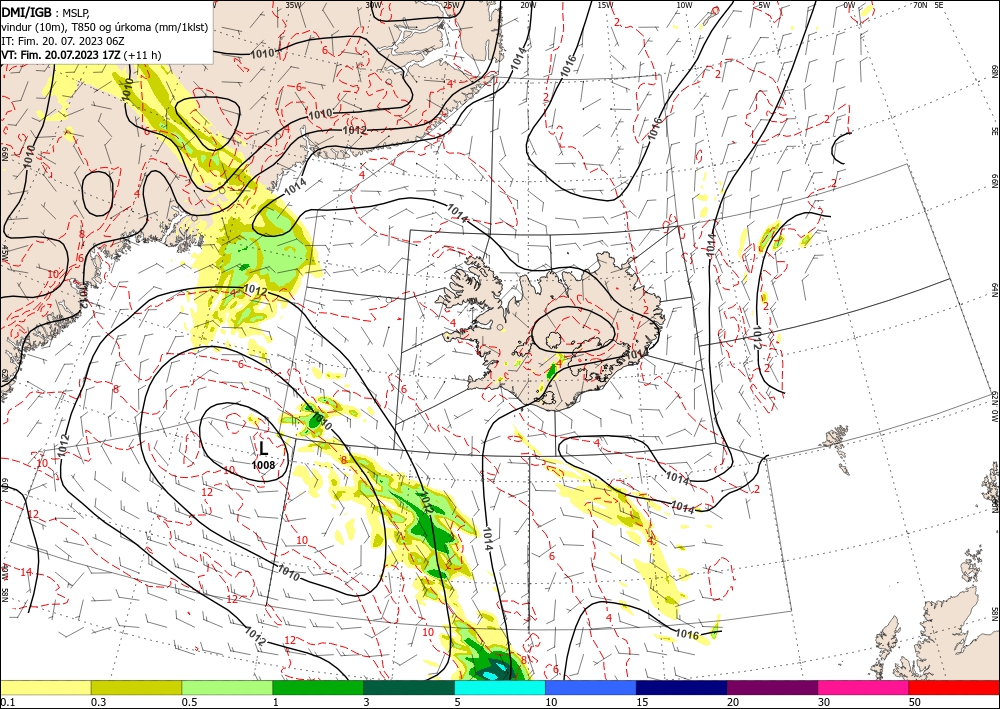Click the '30W' longitude label

(x=373, y=5)
